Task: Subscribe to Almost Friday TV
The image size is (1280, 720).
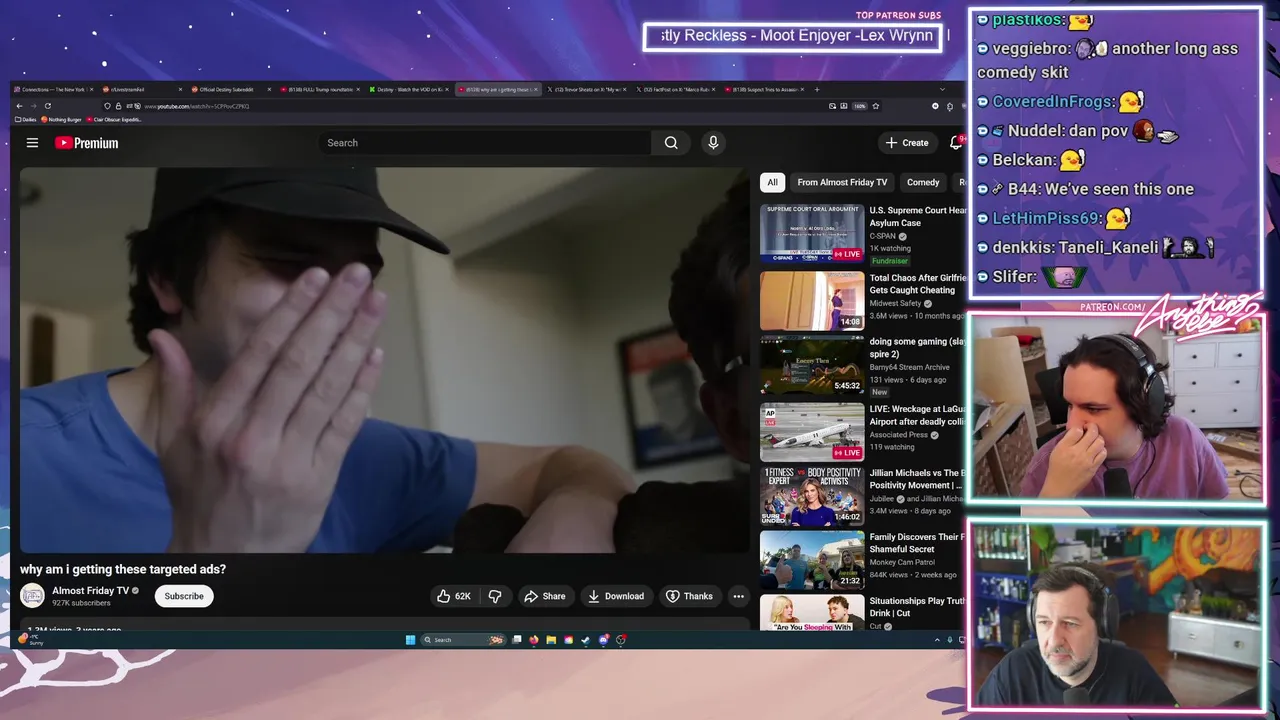Action: point(184,596)
